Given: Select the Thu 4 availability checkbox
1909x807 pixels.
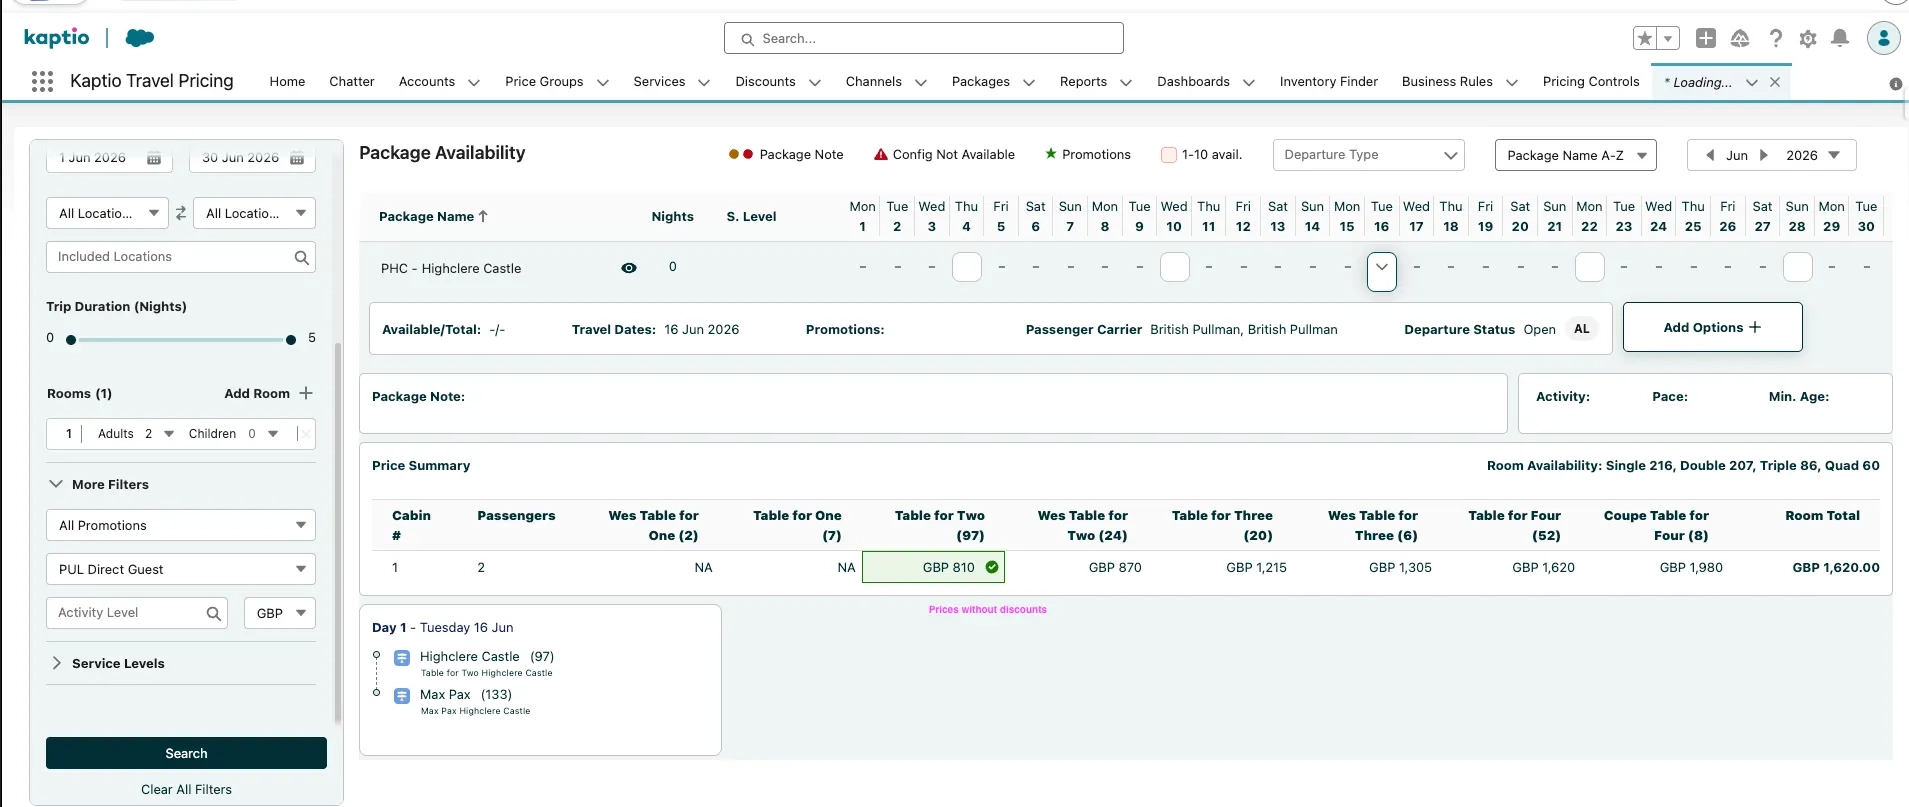Looking at the screenshot, I should coord(966,268).
